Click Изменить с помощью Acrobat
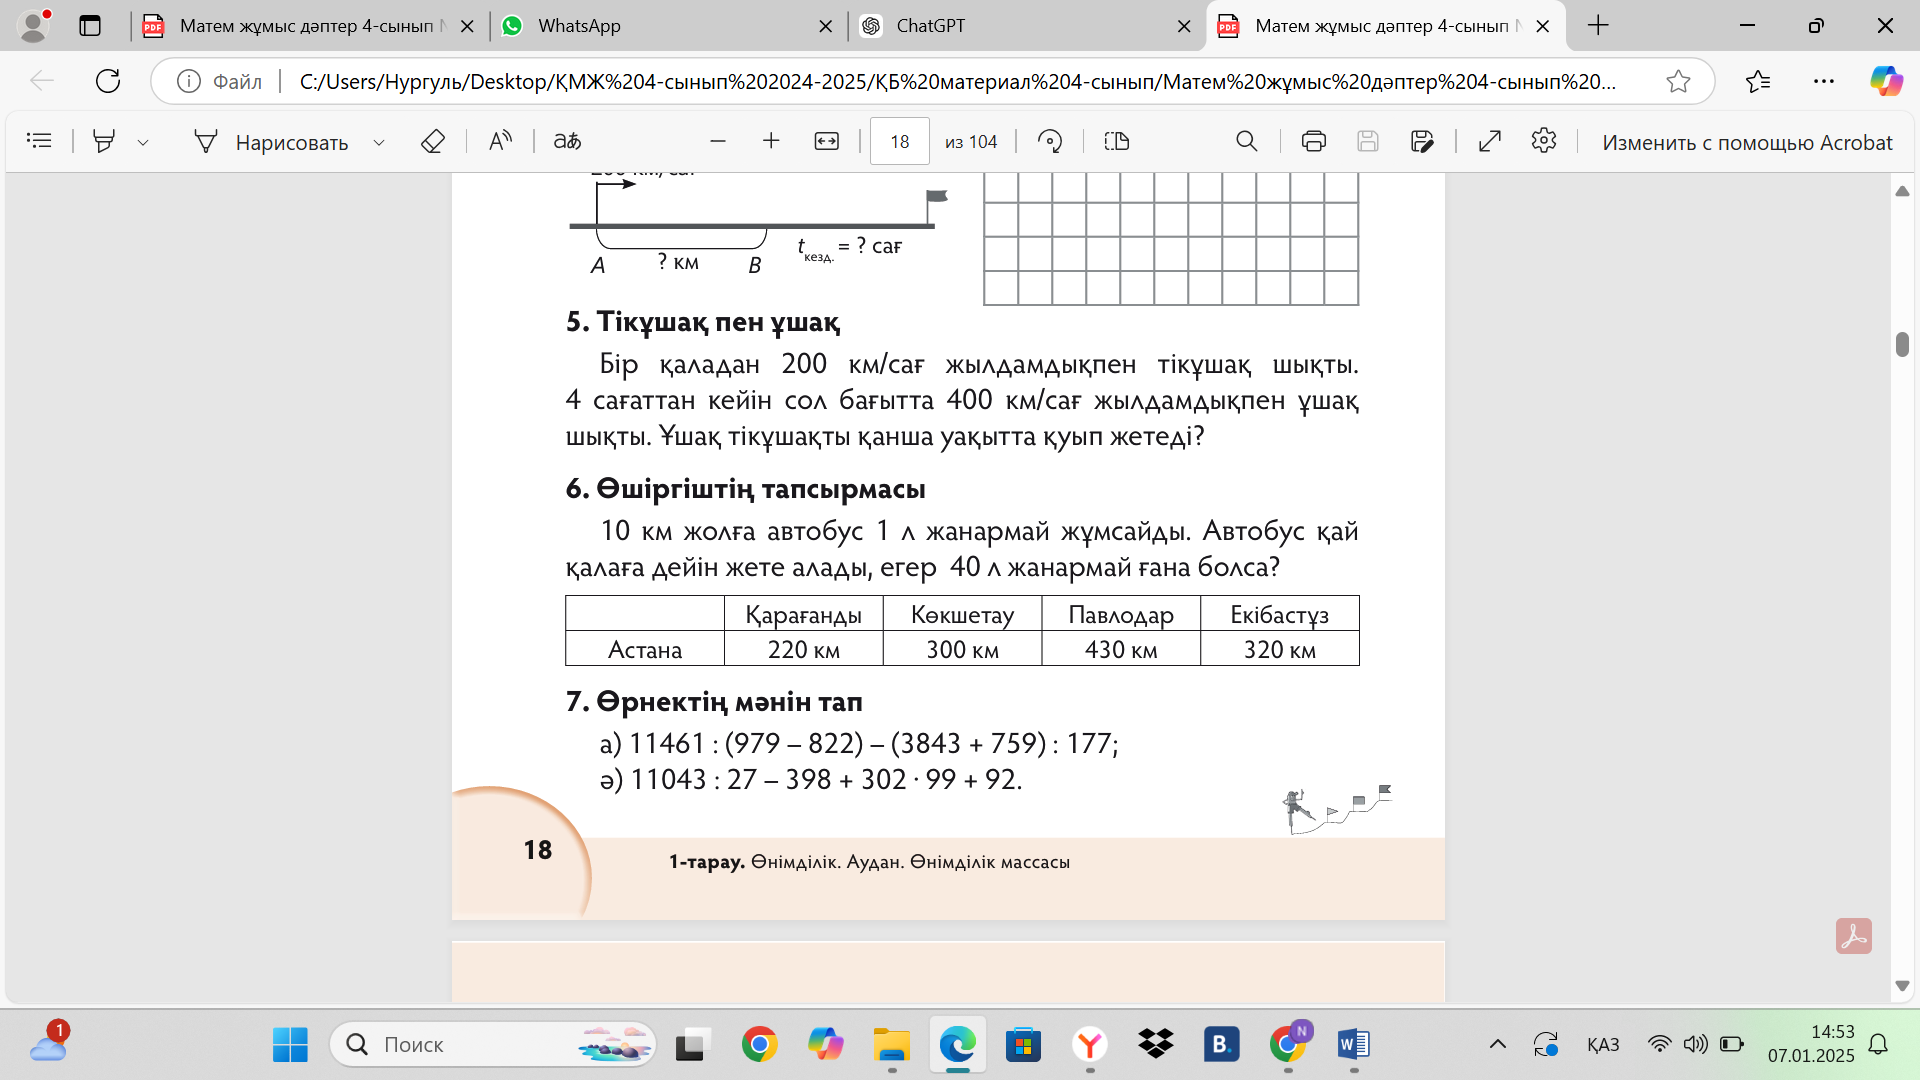 (1746, 142)
